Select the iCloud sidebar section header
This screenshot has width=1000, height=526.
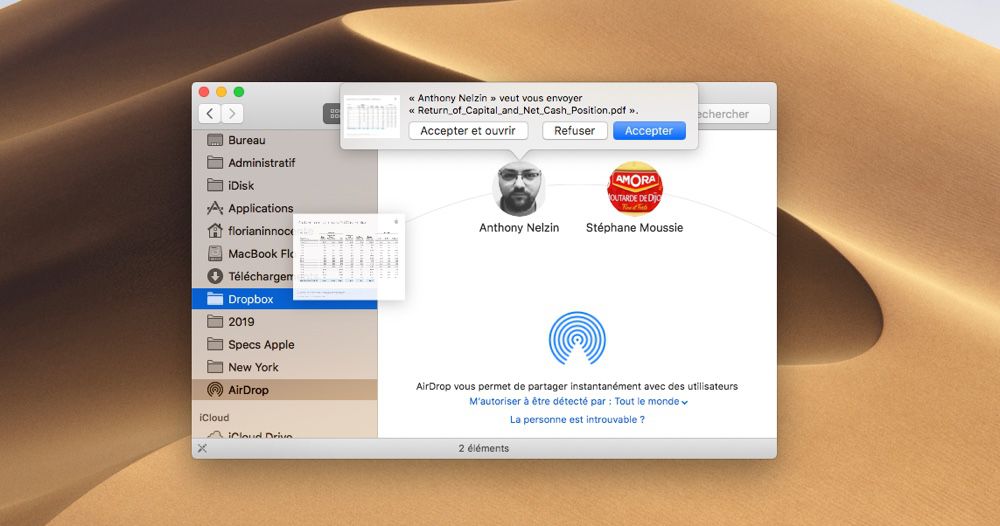pos(214,418)
